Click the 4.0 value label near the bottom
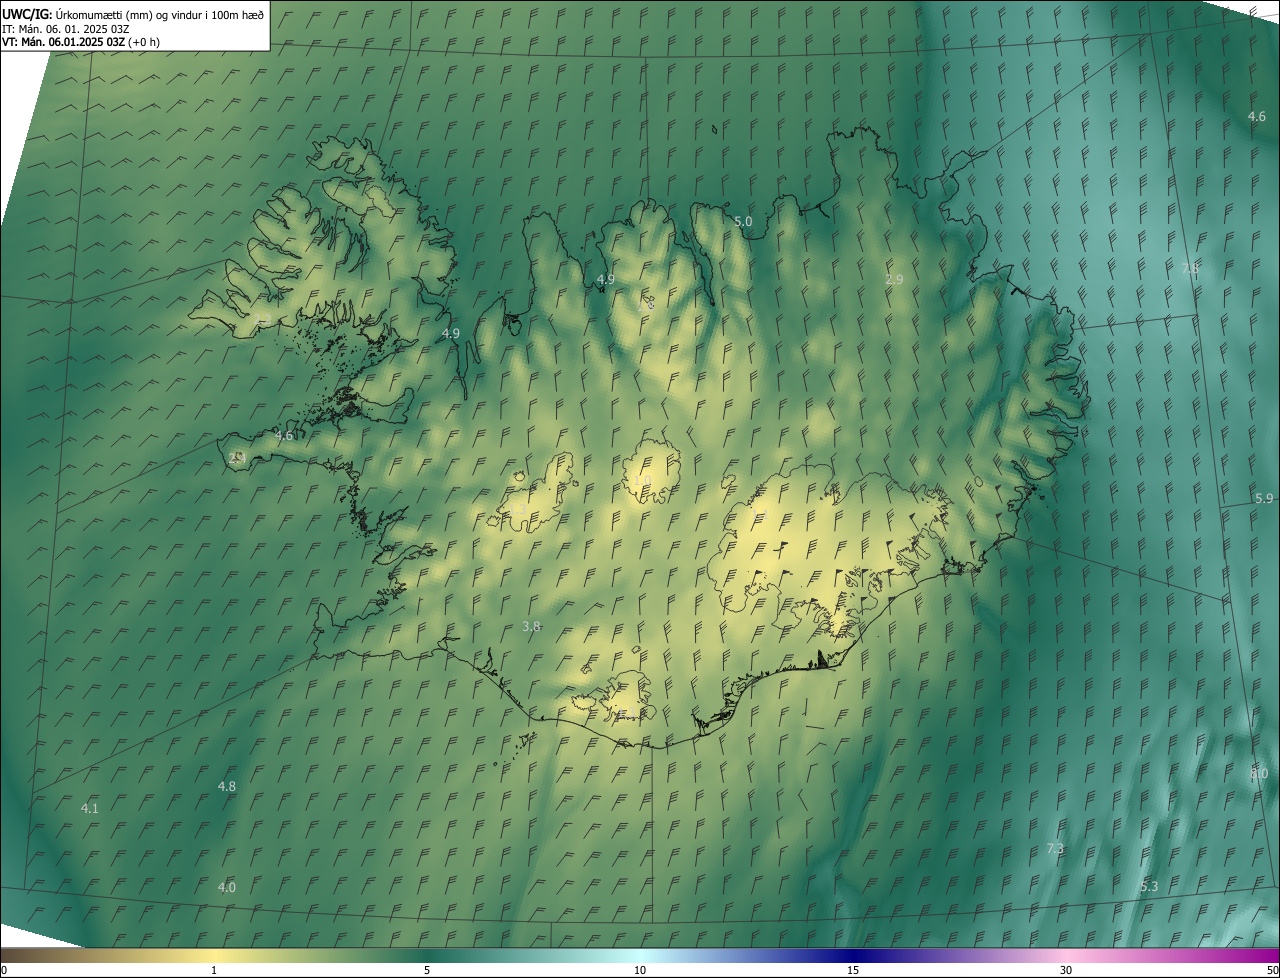Image resolution: width=1280 pixels, height=978 pixels. [x=227, y=887]
